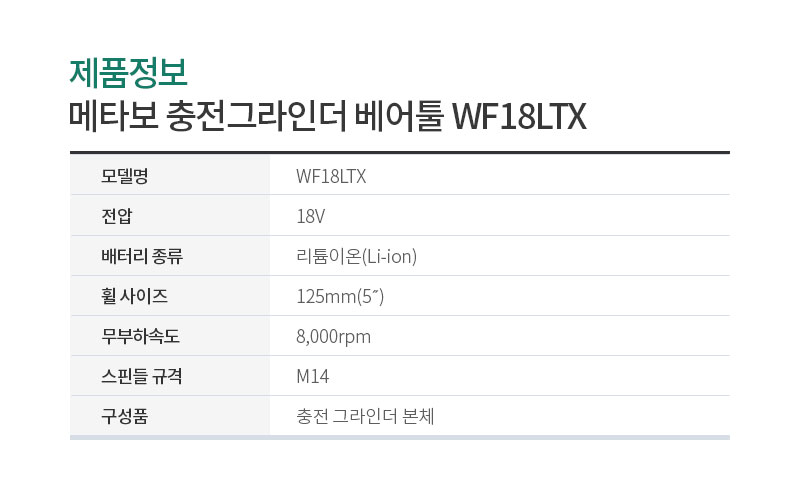
Task: Select the 휠 사이즈 label
Action: click(x=134, y=296)
